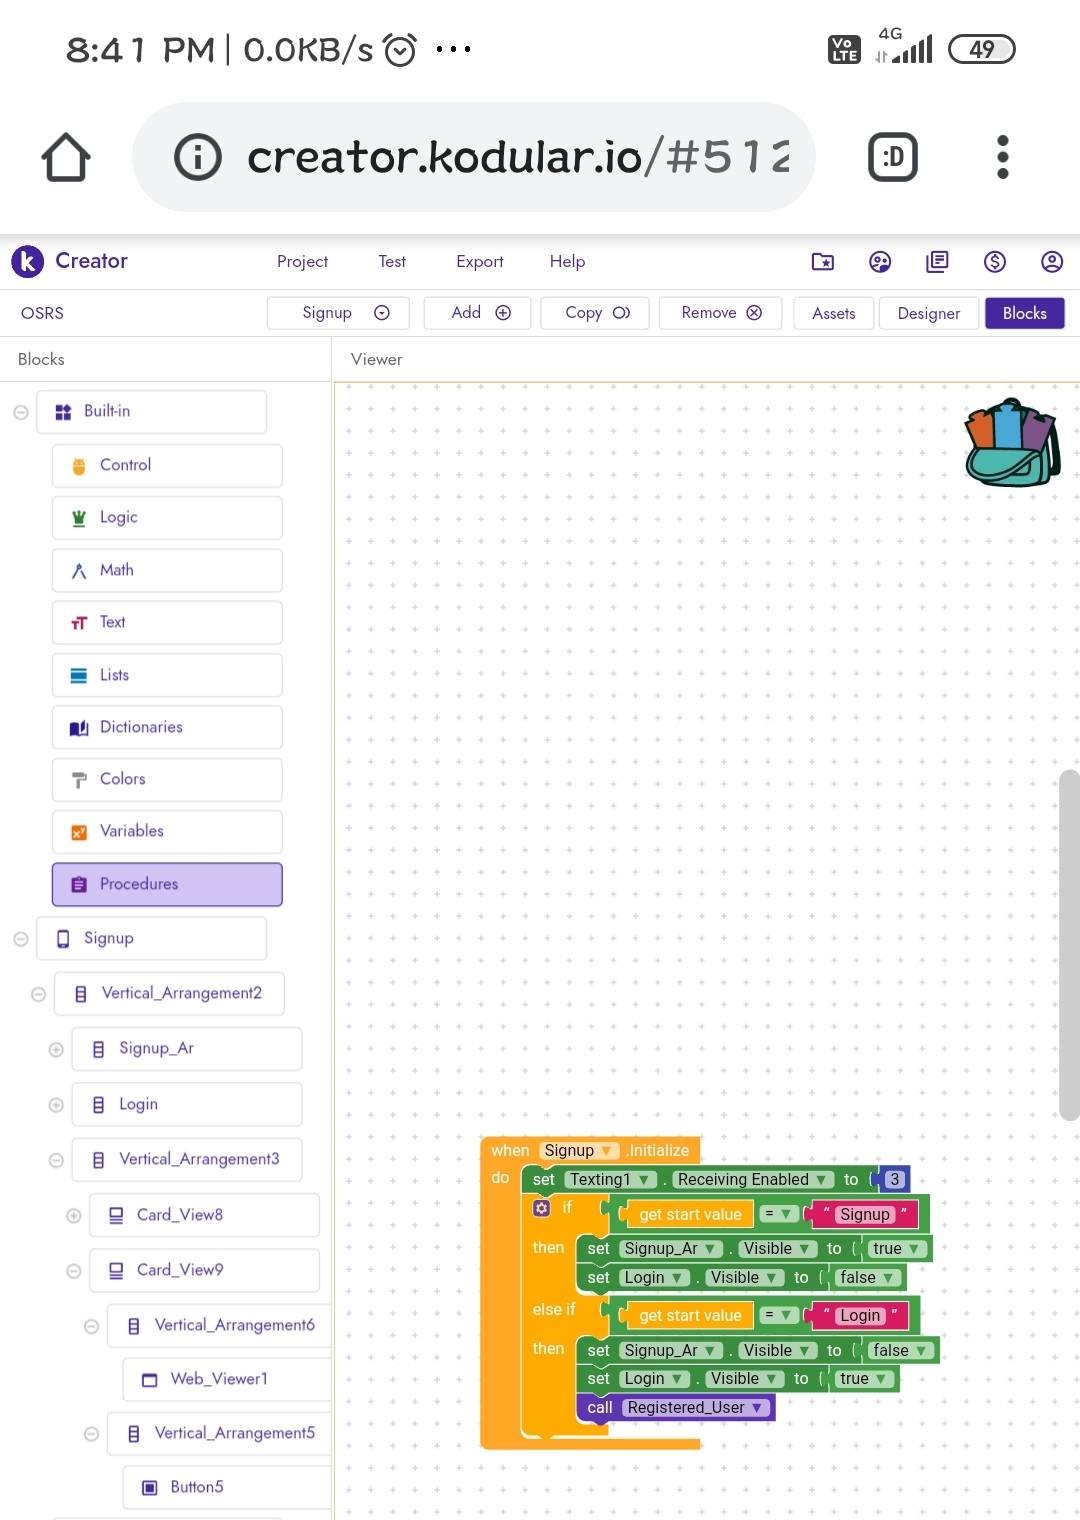Screen dimensions: 1080x1520
Task: Open the Lists blocks category
Action: [x=167, y=675]
